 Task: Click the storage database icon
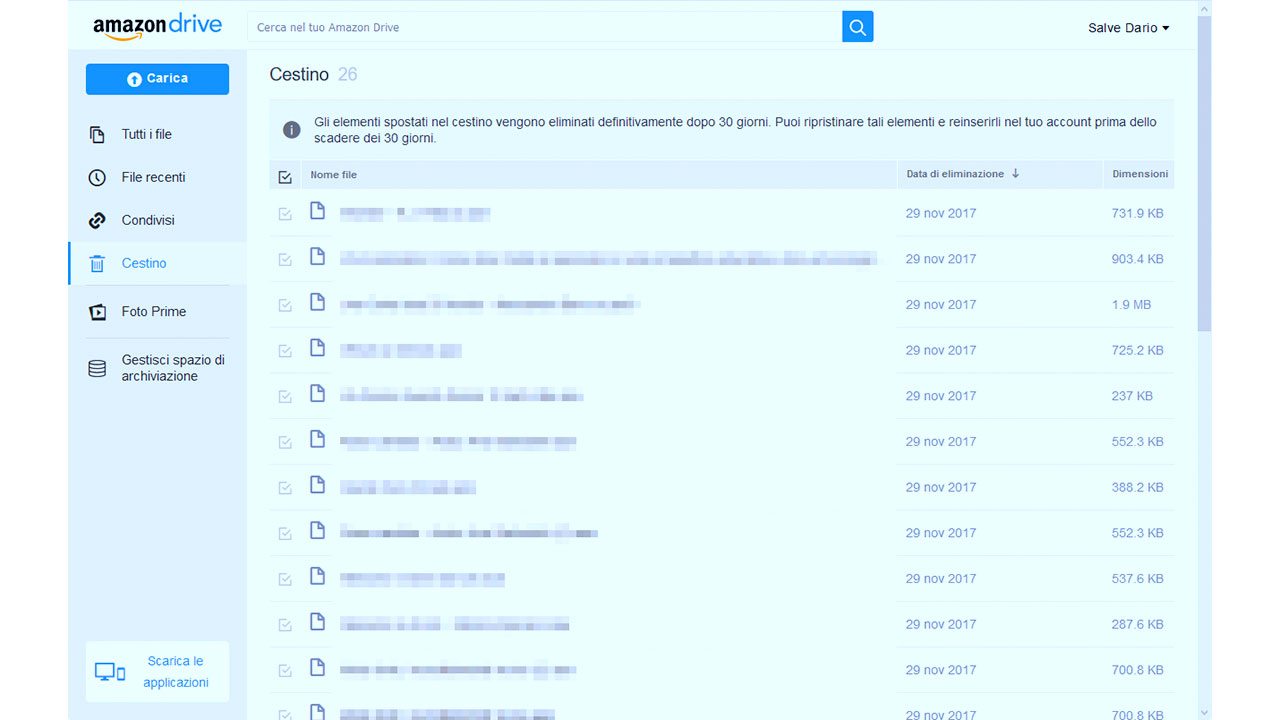[97, 368]
